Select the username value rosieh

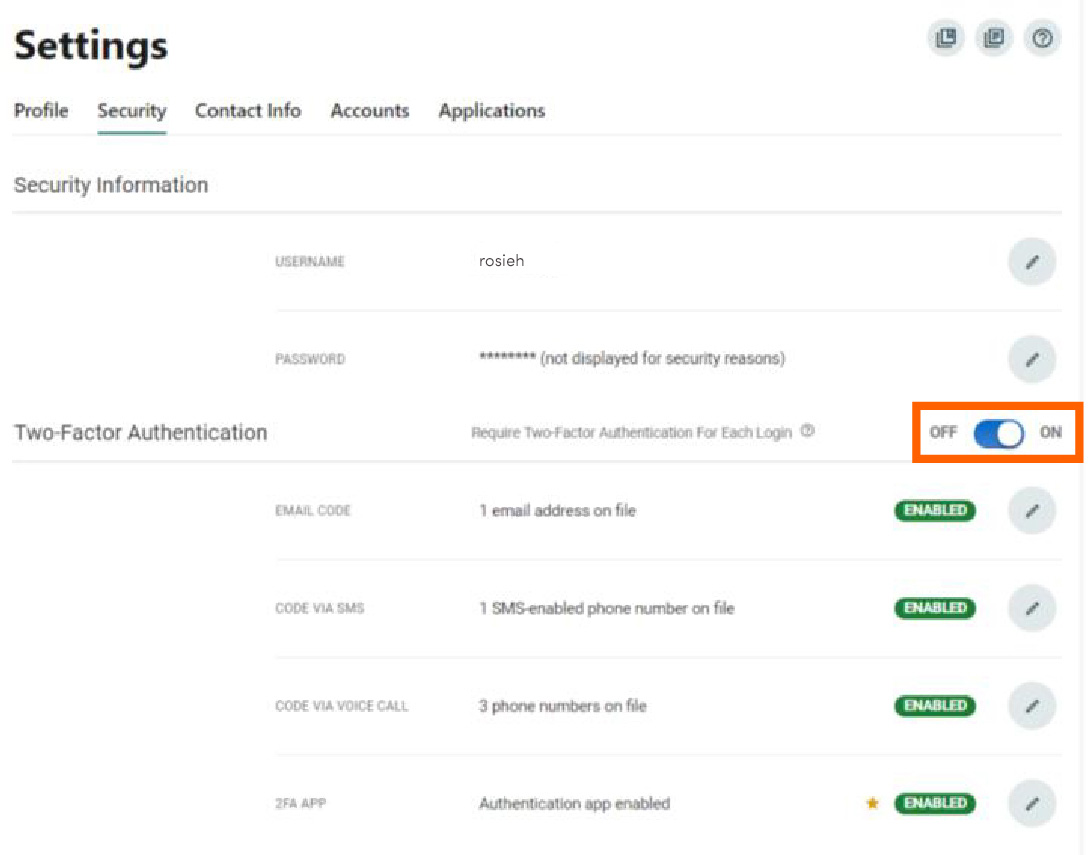point(501,260)
